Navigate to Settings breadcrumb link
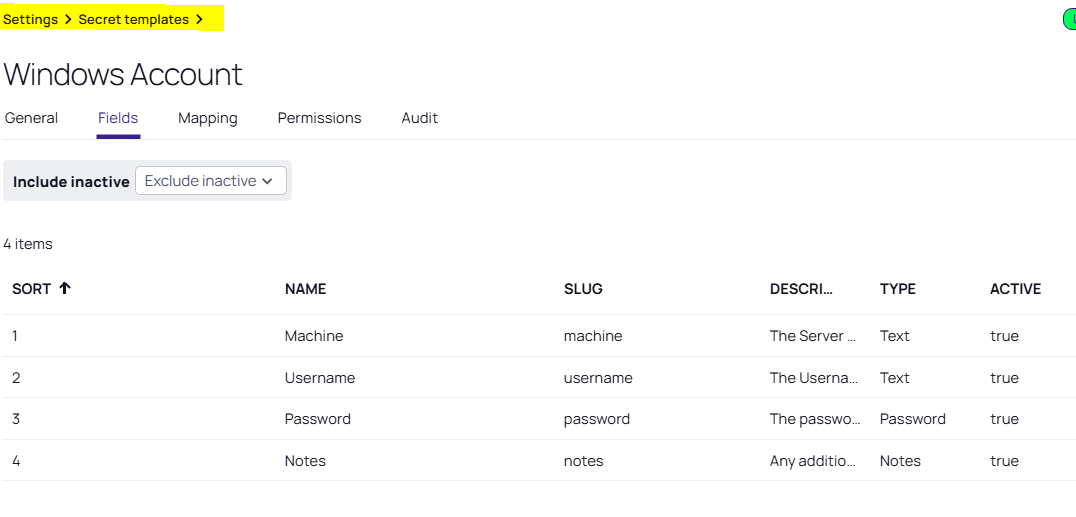This screenshot has width=1076, height=517. coord(31,19)
